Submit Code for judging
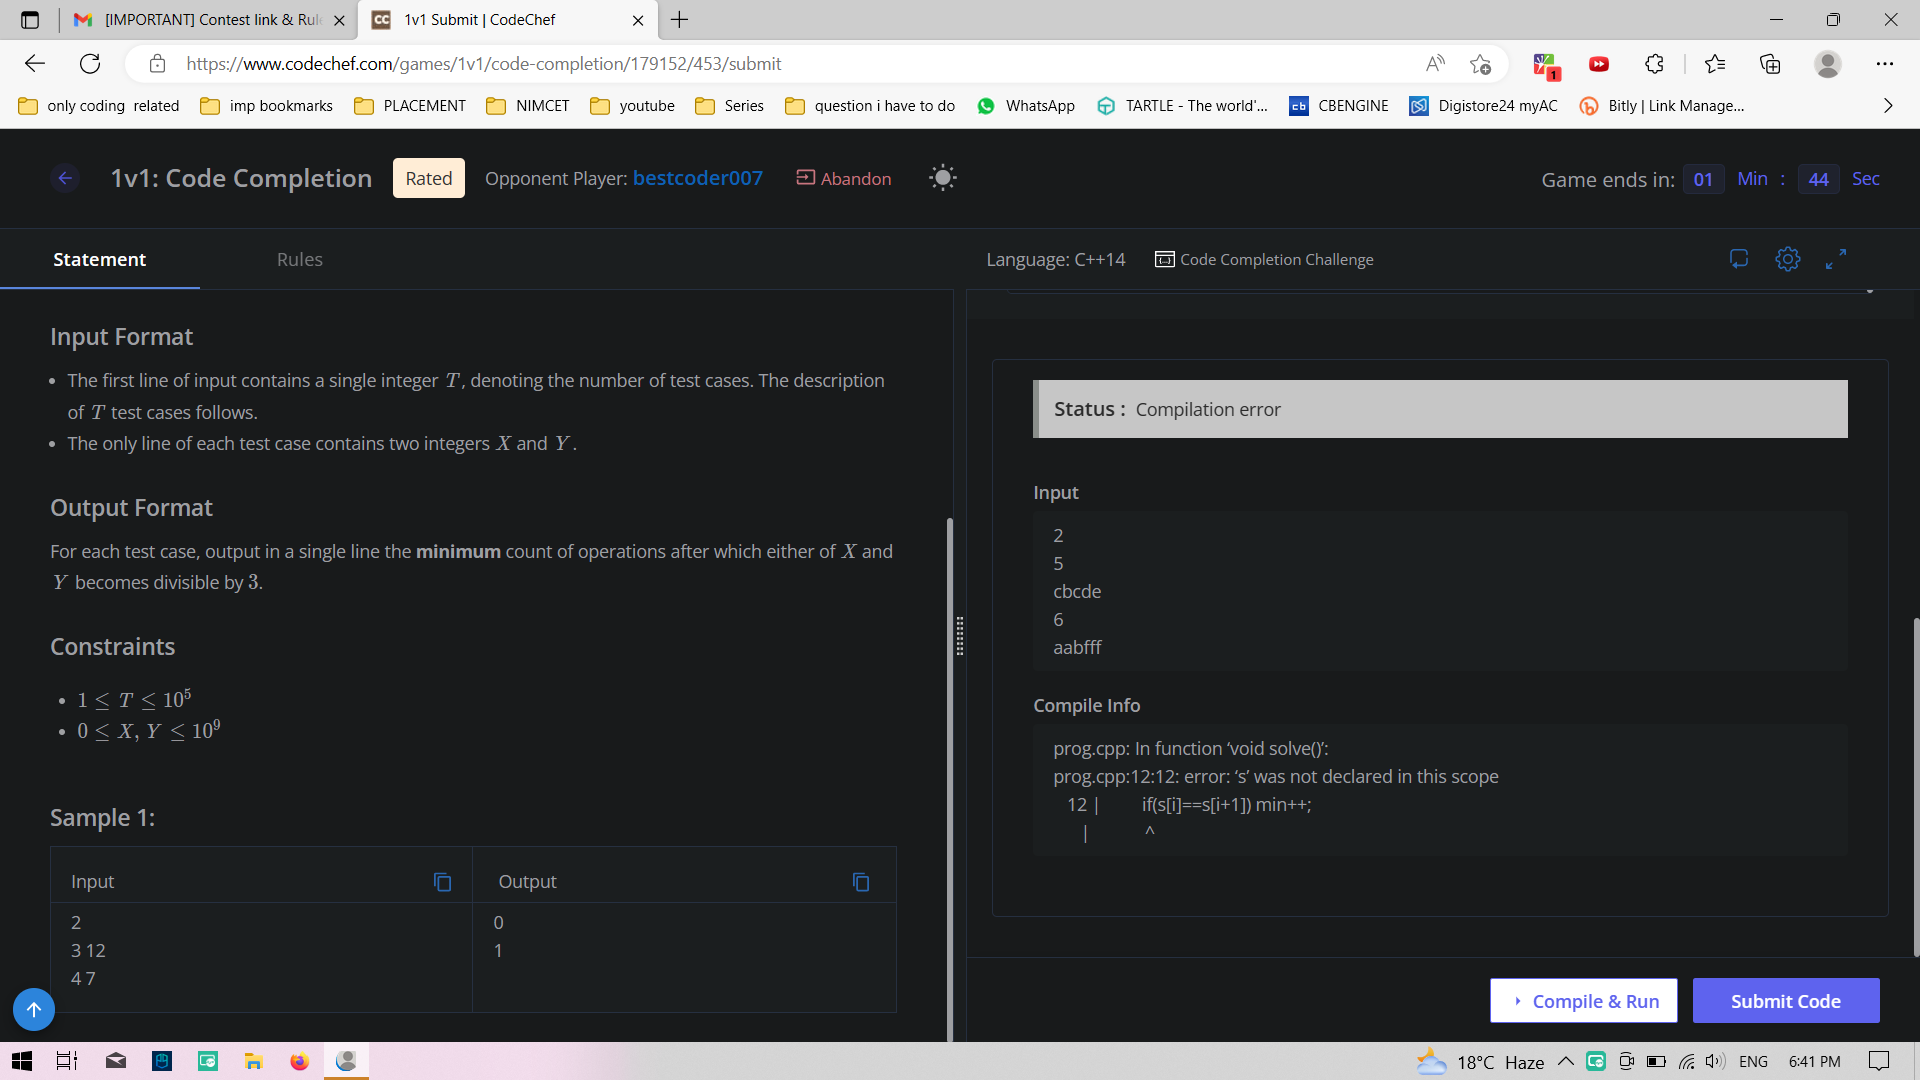This screenshot has width=1920, height=1080. 1785,1001
